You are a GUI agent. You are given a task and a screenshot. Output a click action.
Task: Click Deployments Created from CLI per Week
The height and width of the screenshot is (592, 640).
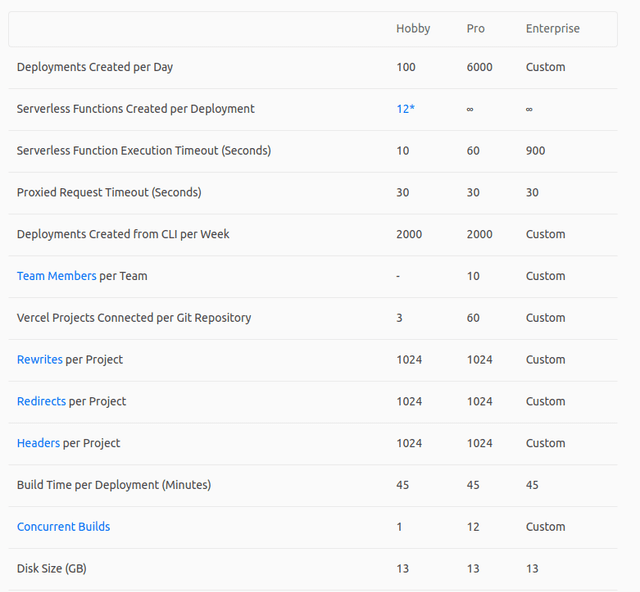coord(123,234)
